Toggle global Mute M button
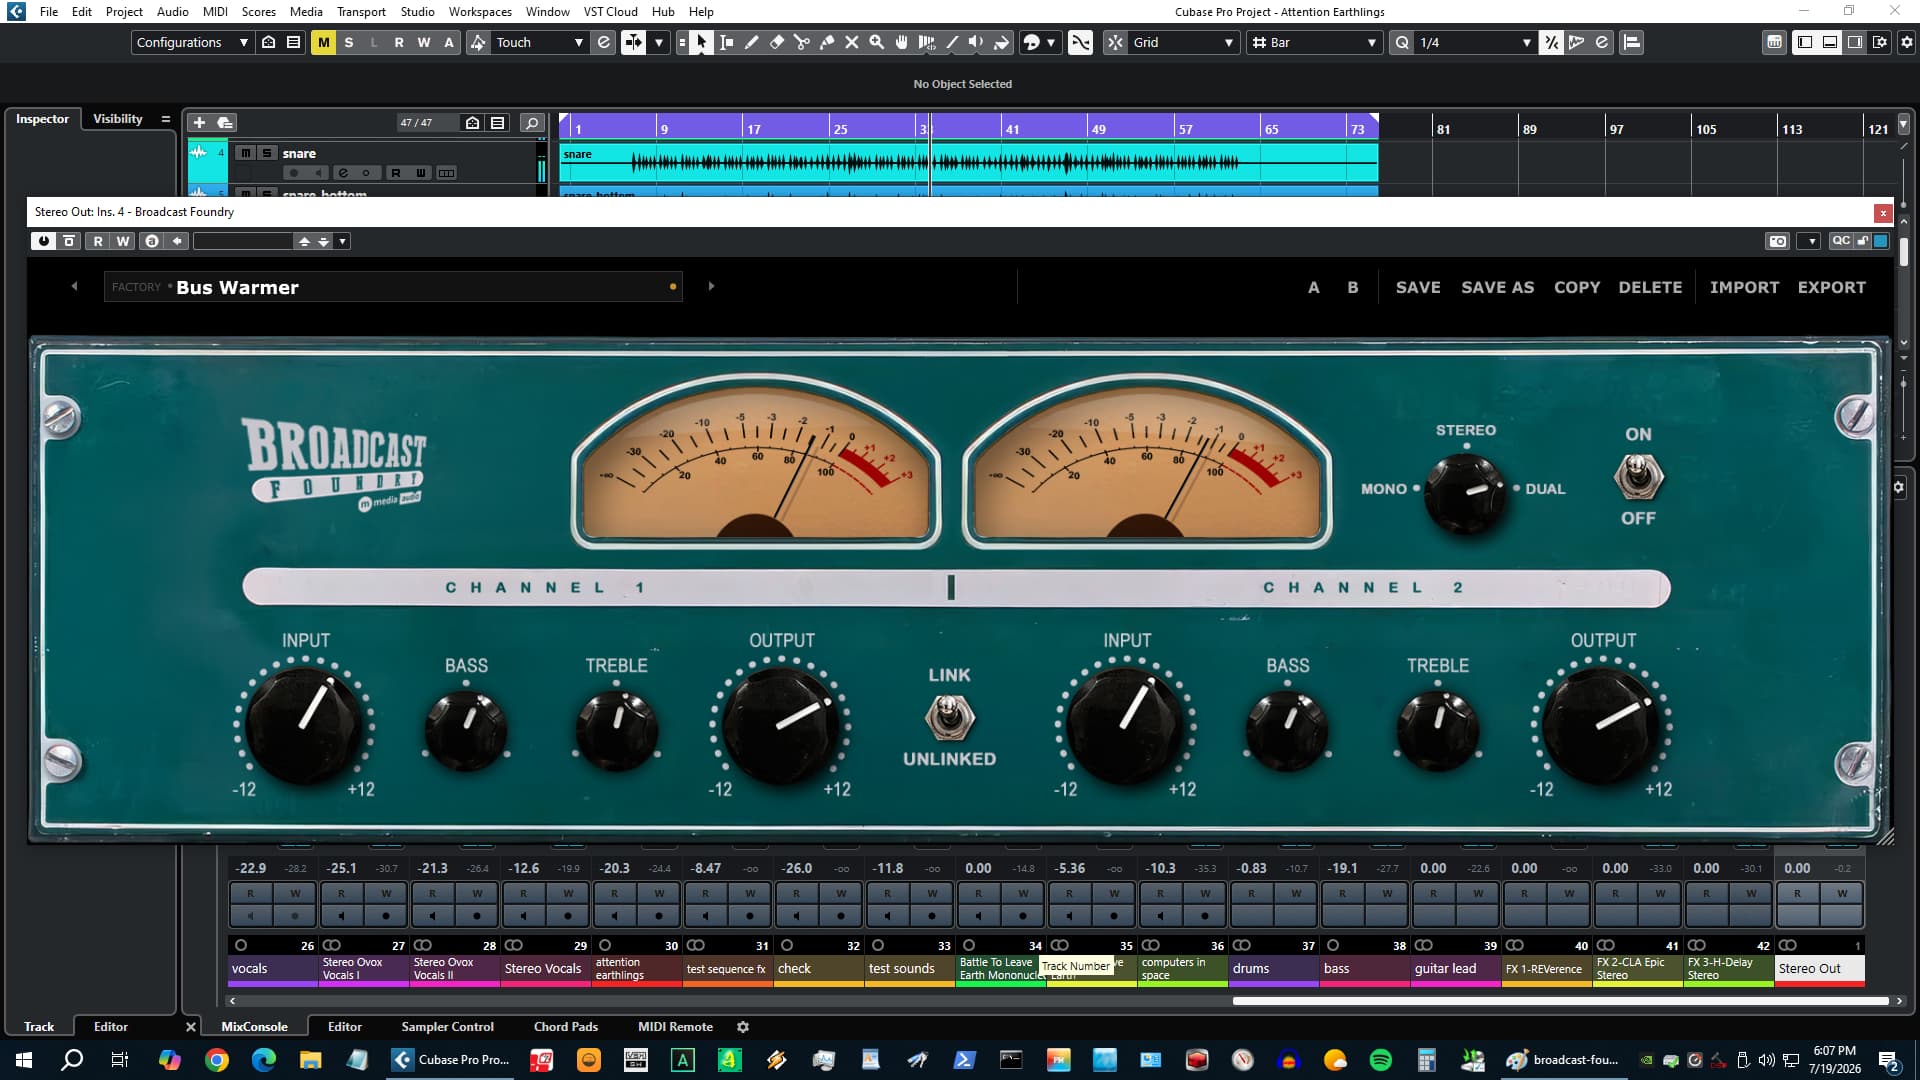Screen dimensions: 1920x1080 click(x=323, y=42)
